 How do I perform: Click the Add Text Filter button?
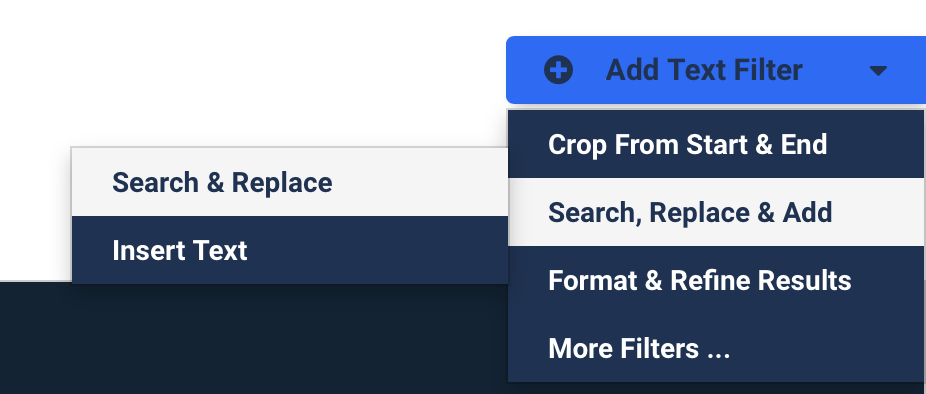pos(716,70)
